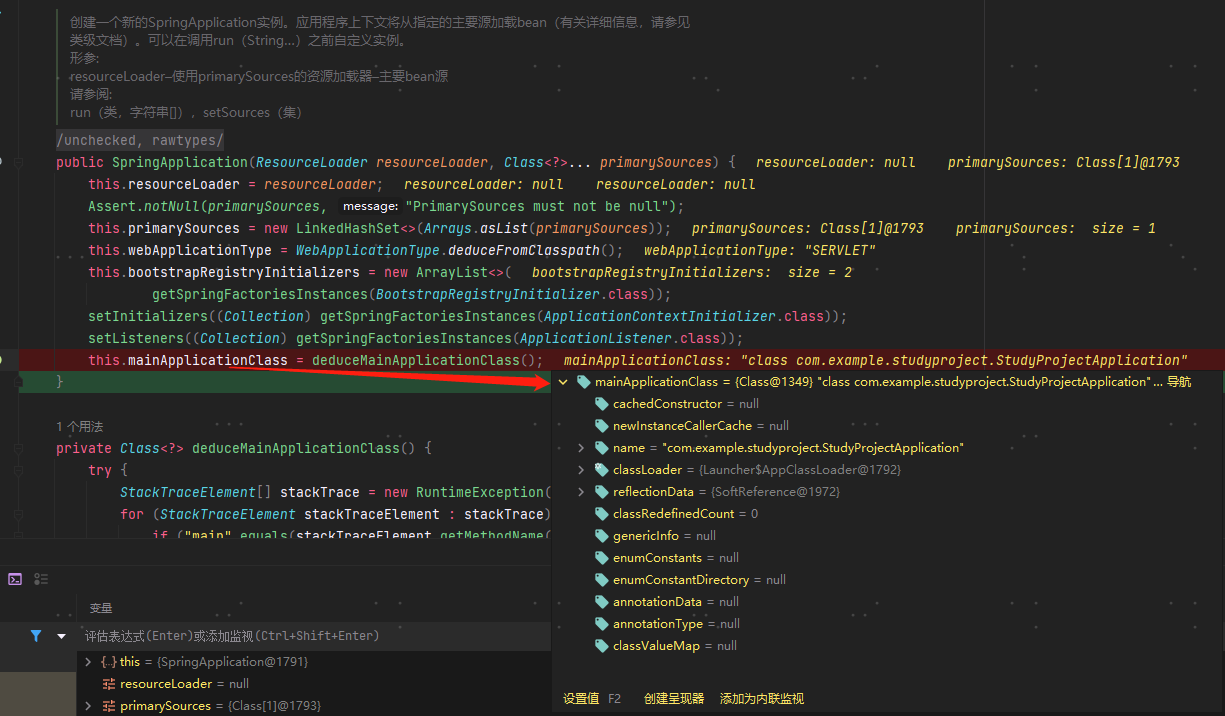Click the parameter icon beside resourceLoader variable
The width and height of the screenshot is (1225, 716).
[109, 684]
